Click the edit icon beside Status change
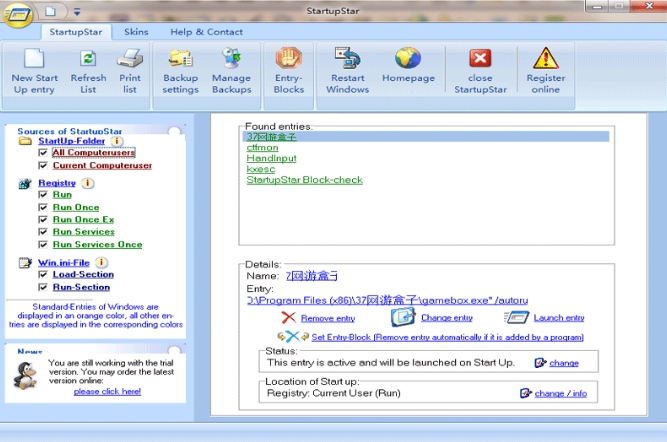Screen dimensions: 667x442 540,362
